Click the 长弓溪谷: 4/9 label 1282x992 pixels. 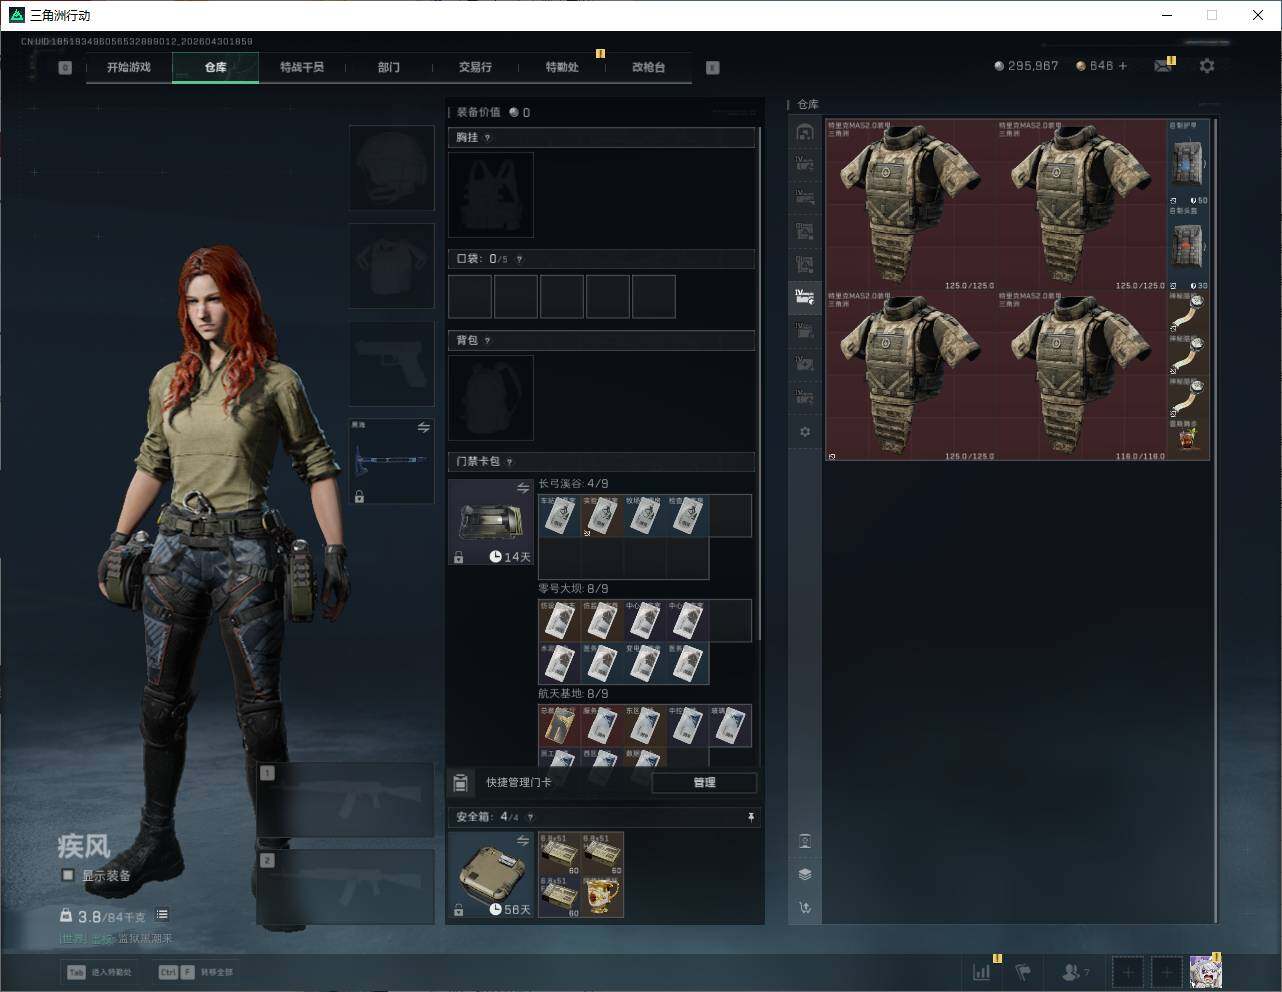click(x=573, y=484)
